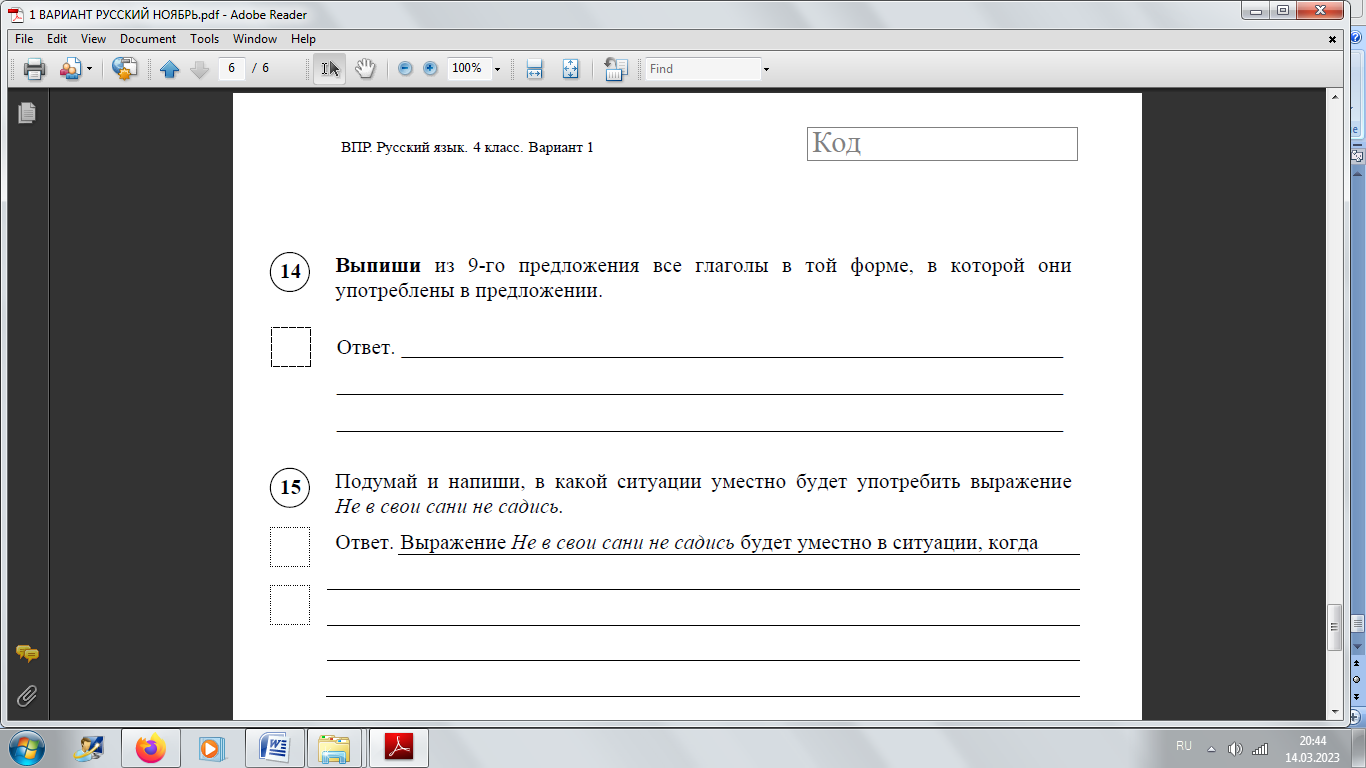Click the task number 15 circle
The height and width of the screenshot is (768, 1366).
coord(290,487)
